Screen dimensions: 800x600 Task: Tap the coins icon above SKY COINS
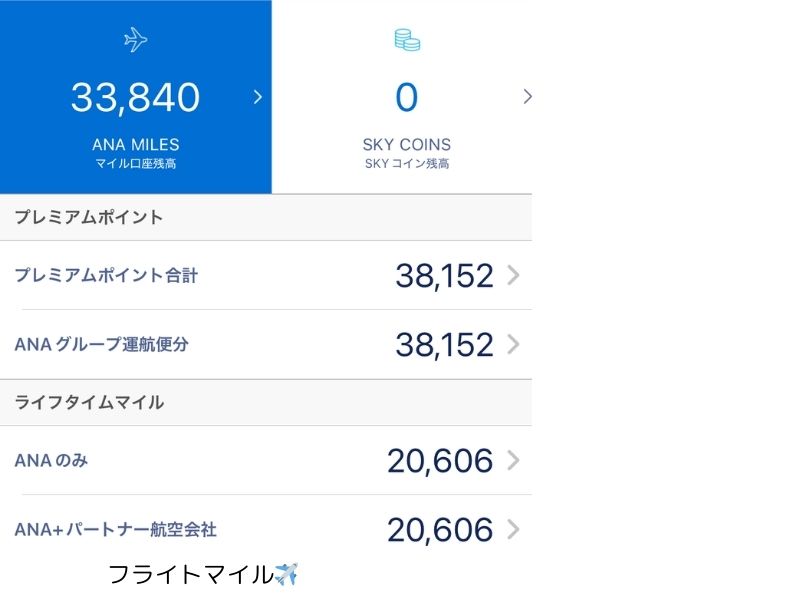tap(407, 40)
